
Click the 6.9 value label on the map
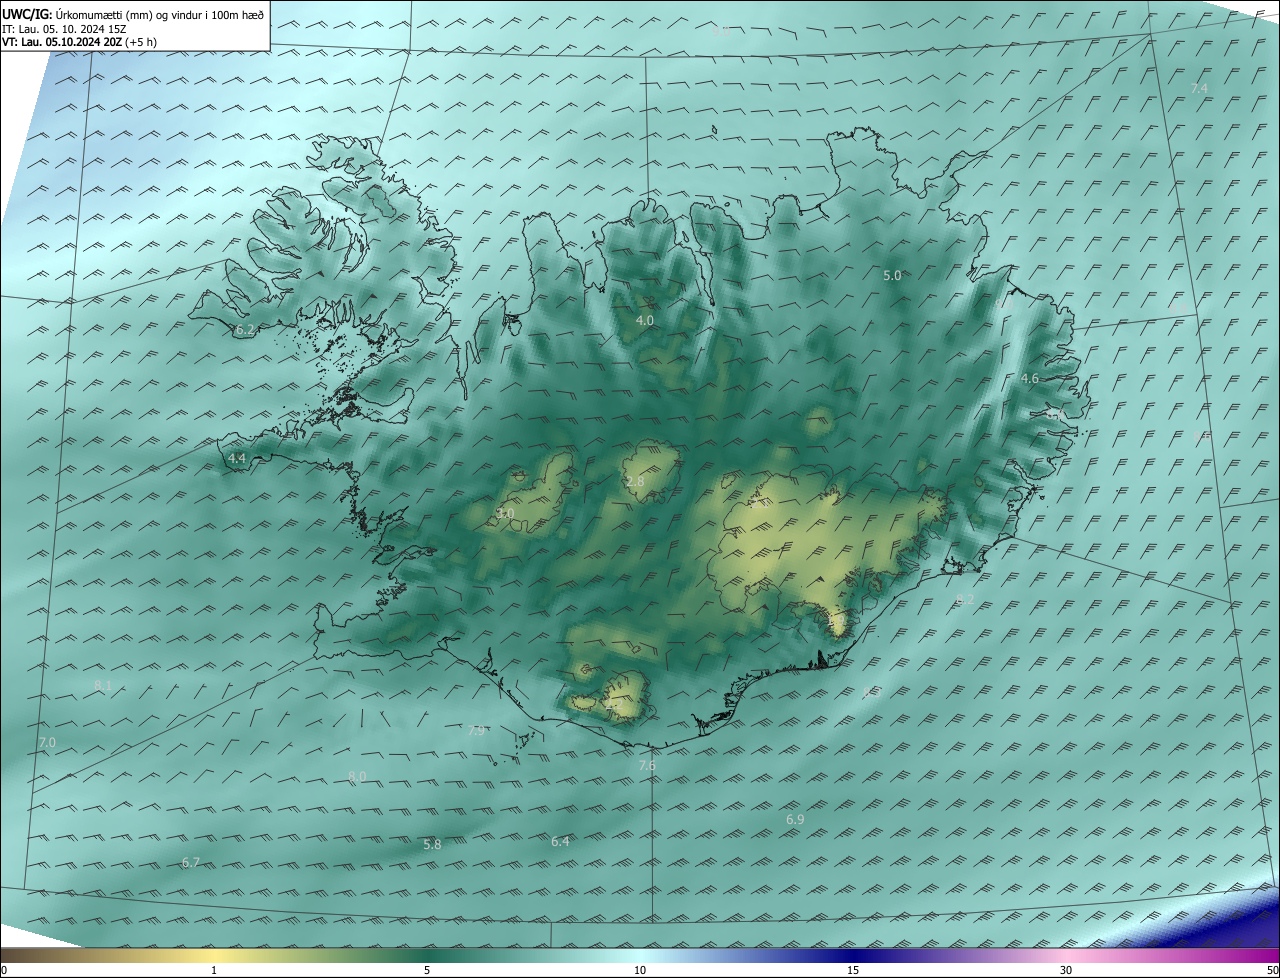click(x=795, y=820)
